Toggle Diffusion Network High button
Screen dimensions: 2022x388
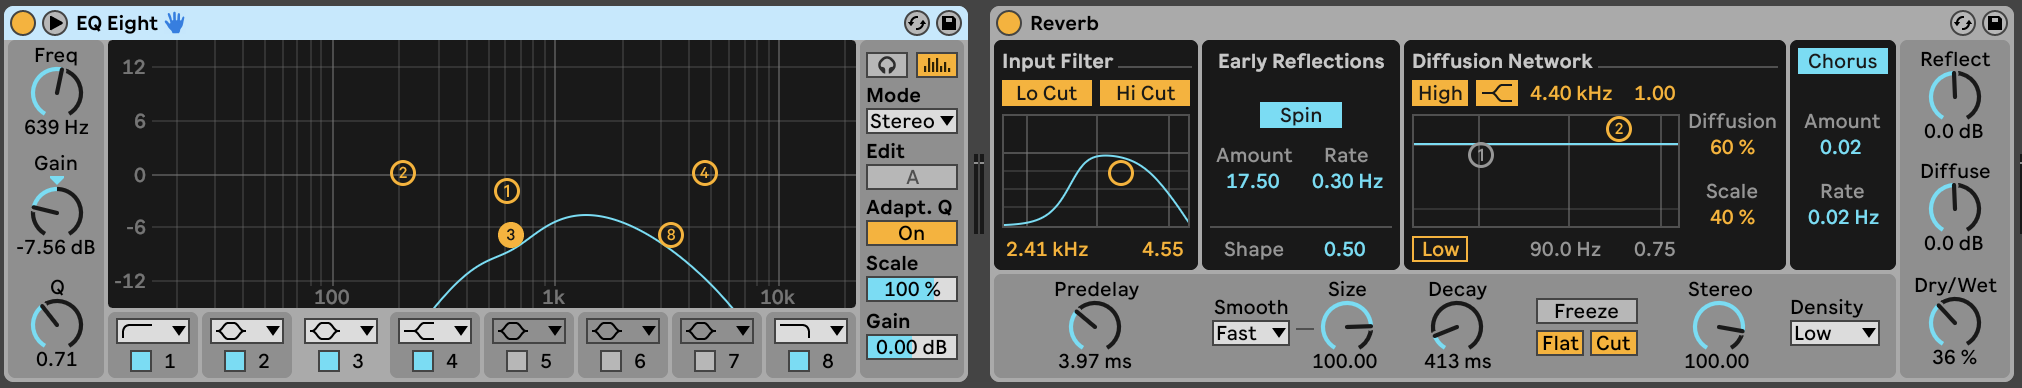1440,93
